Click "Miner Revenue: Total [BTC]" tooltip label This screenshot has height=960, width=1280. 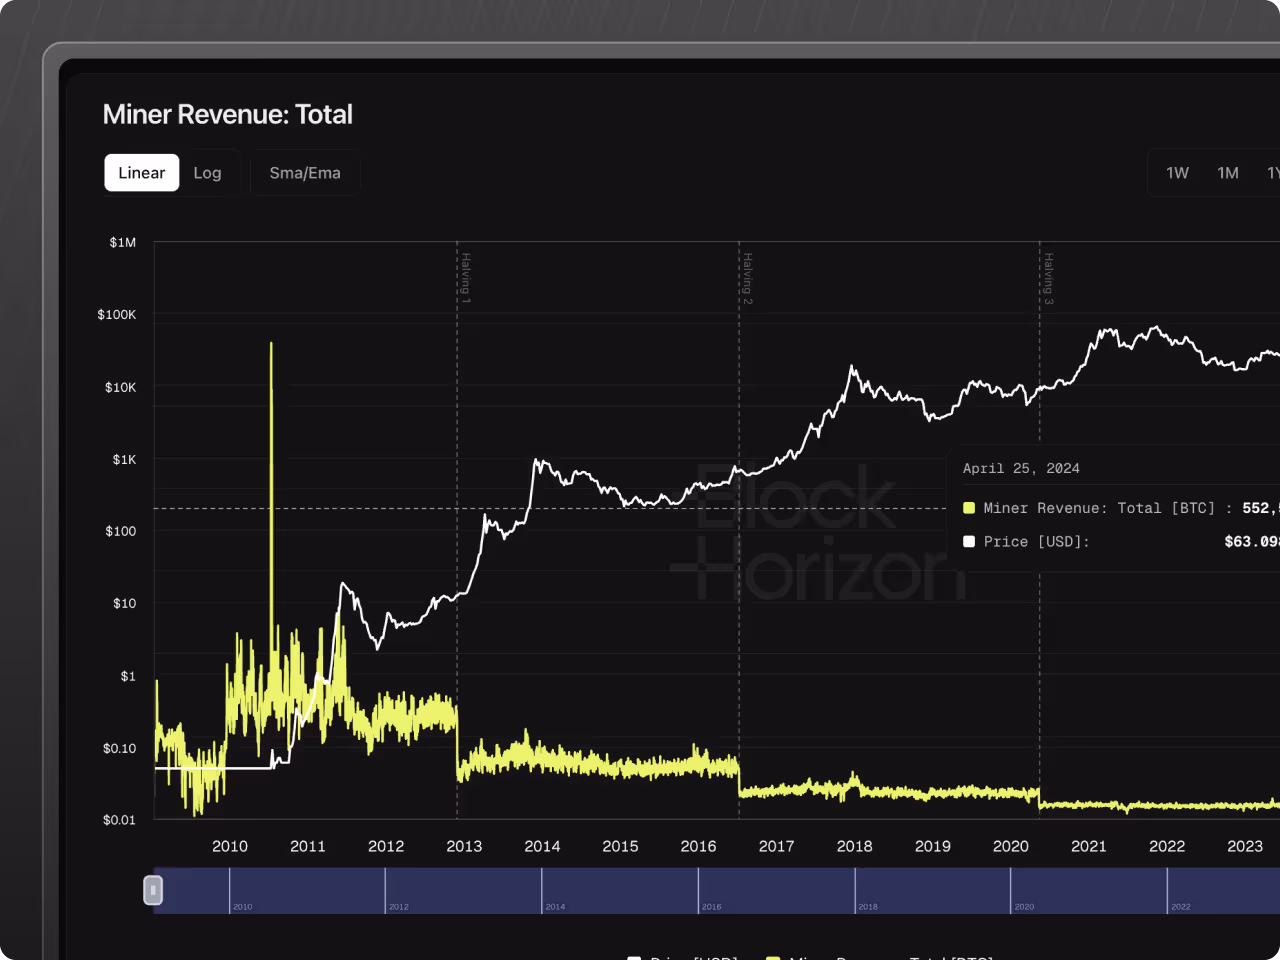[x=1099, y=508]
